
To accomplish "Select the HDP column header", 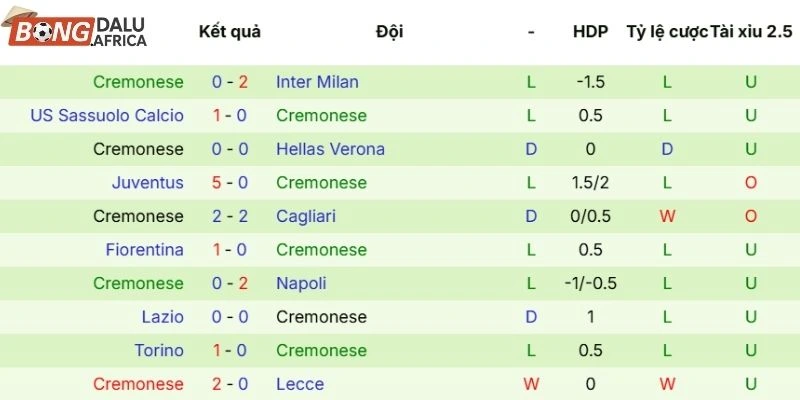I will [x=590, y=31].
